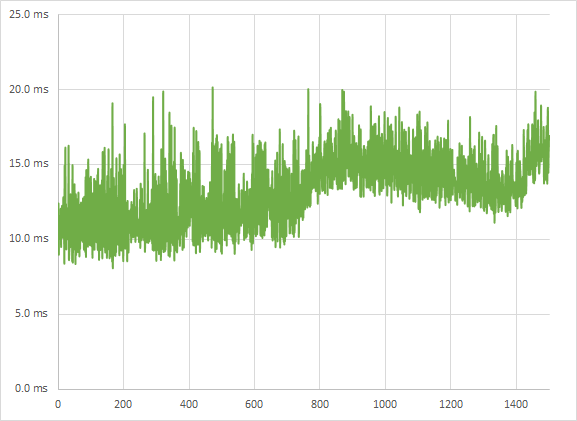Select the green spike near 1460
577x421 pixels.
click(535, 93)
